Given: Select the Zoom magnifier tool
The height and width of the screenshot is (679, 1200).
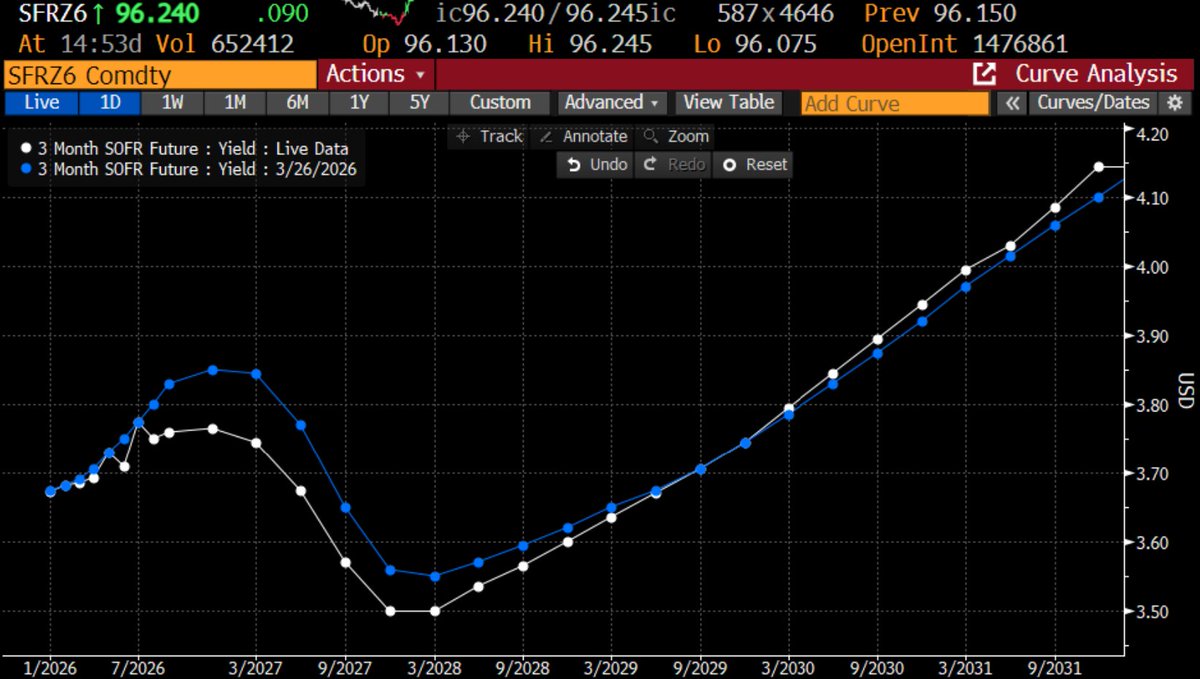Looking at the screenshot, I should pos(676,136).
